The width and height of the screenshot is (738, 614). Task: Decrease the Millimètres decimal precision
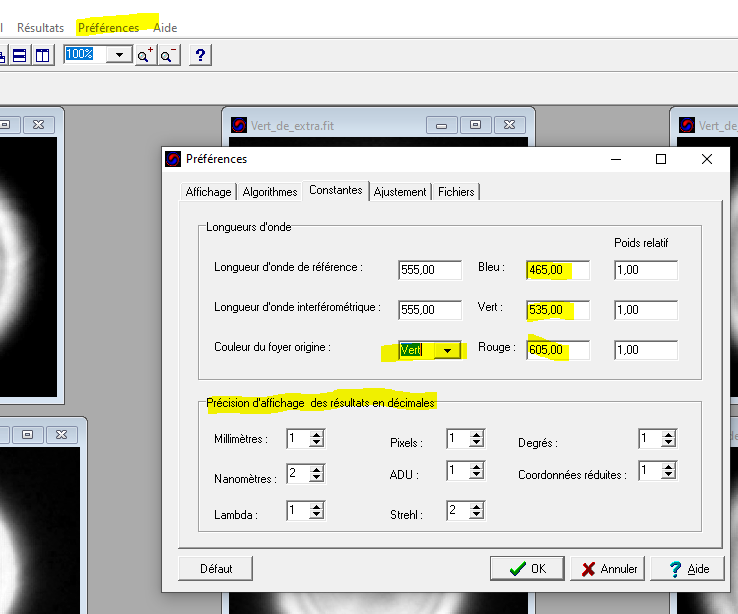(316, 443)
